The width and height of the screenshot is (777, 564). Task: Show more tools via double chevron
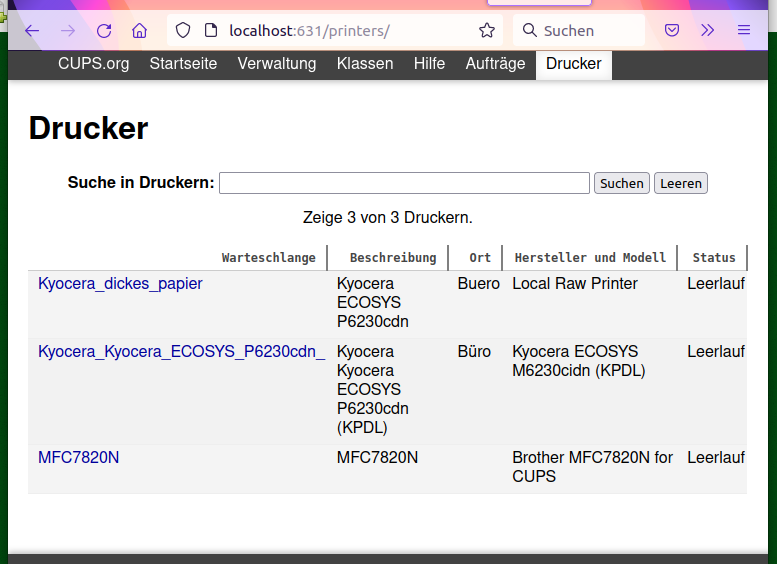708,30
